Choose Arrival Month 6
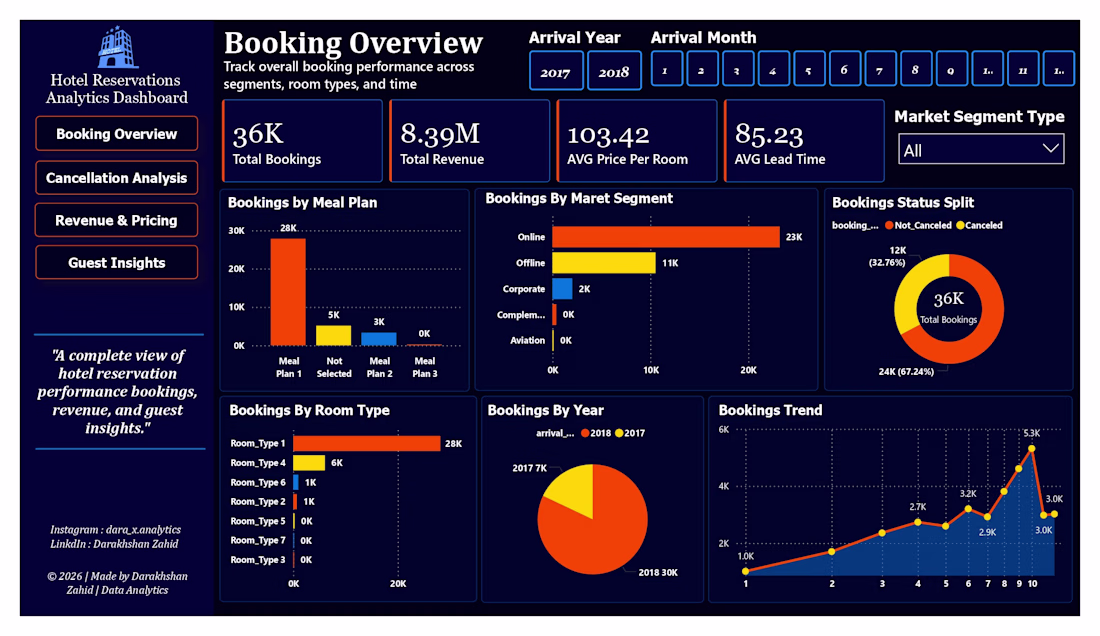1100x636 pixels. pos(845,69)
